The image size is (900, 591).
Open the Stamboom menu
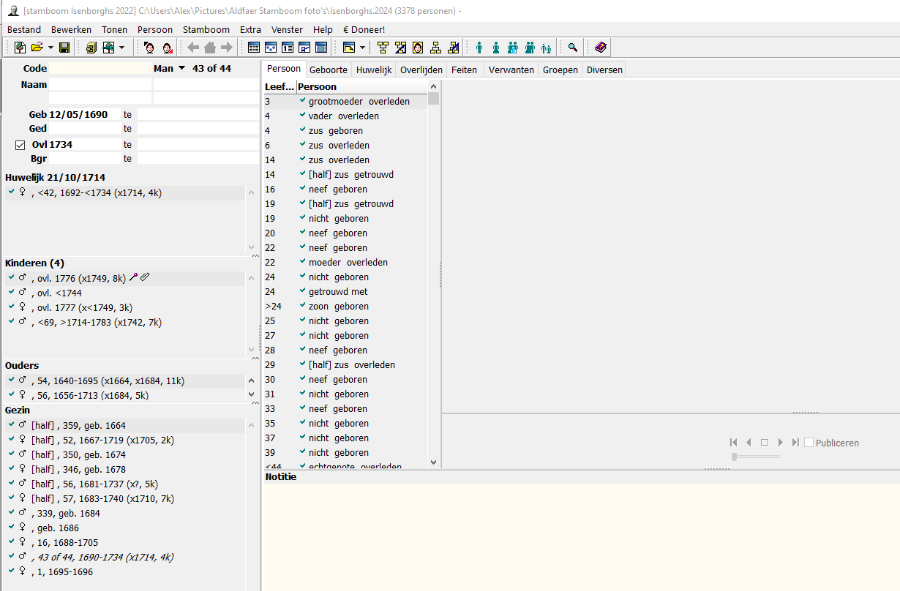(x=206, y=30)
